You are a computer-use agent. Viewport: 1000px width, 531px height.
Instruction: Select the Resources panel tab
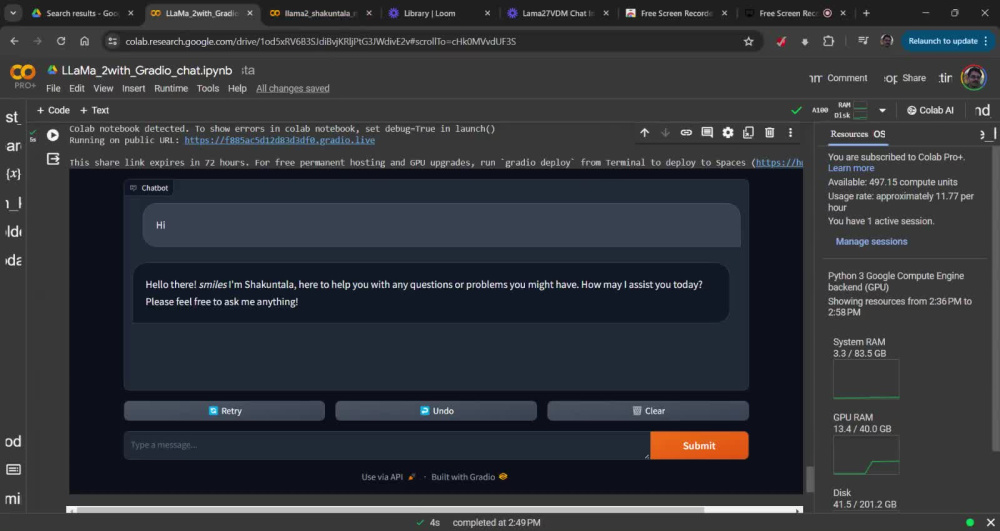(x=849, y=134)
